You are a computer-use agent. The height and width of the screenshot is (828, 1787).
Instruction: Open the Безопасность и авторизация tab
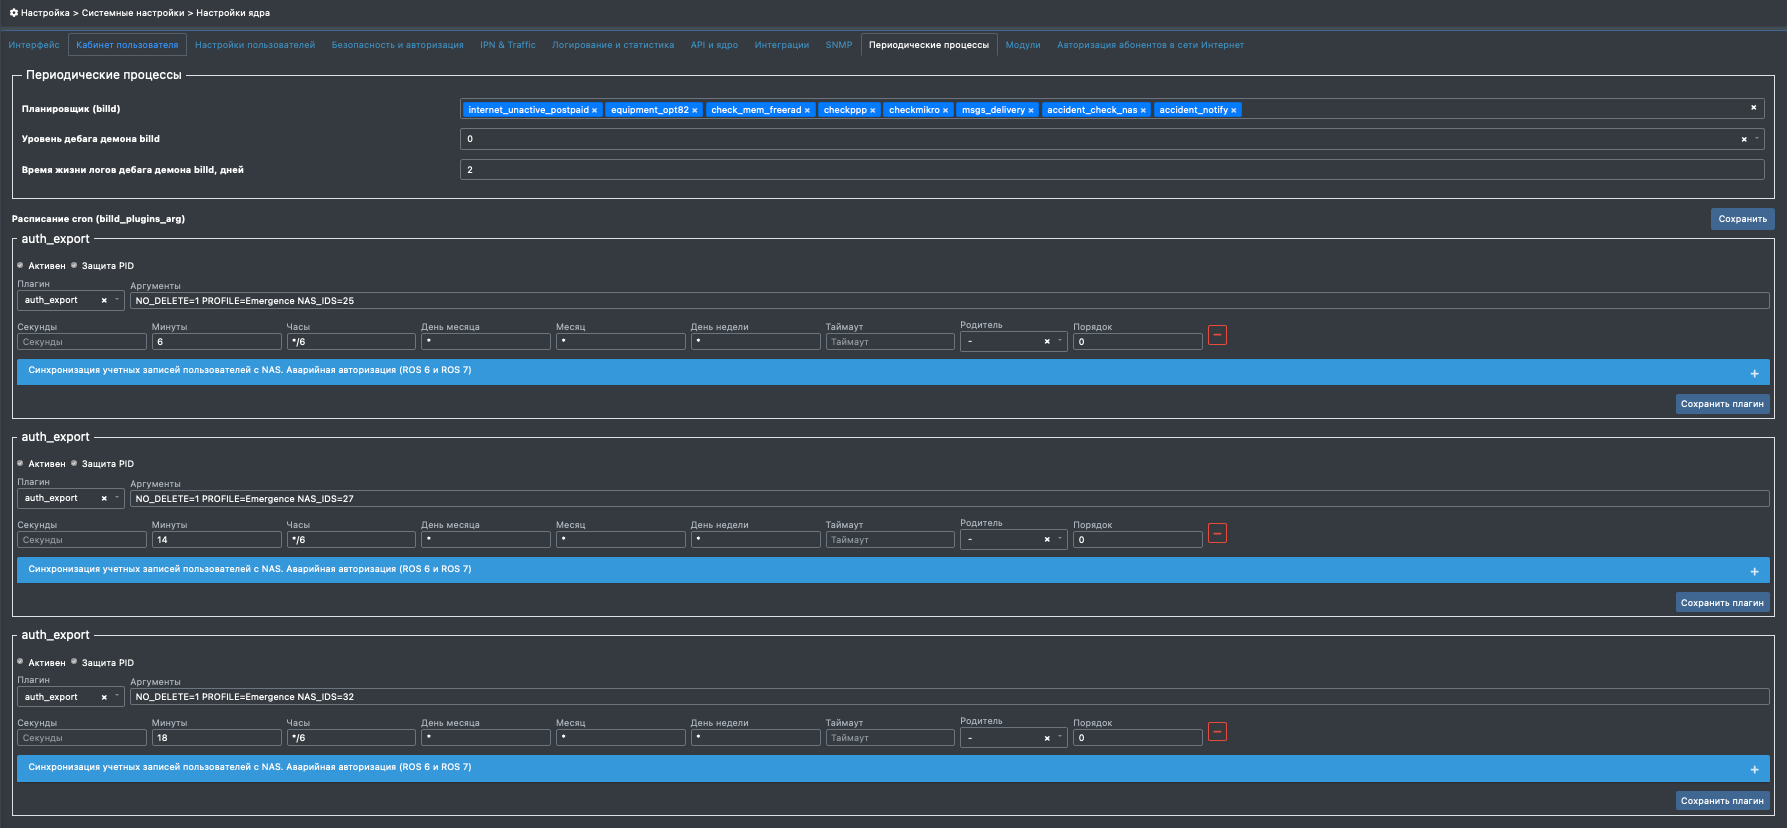point(397,45)
